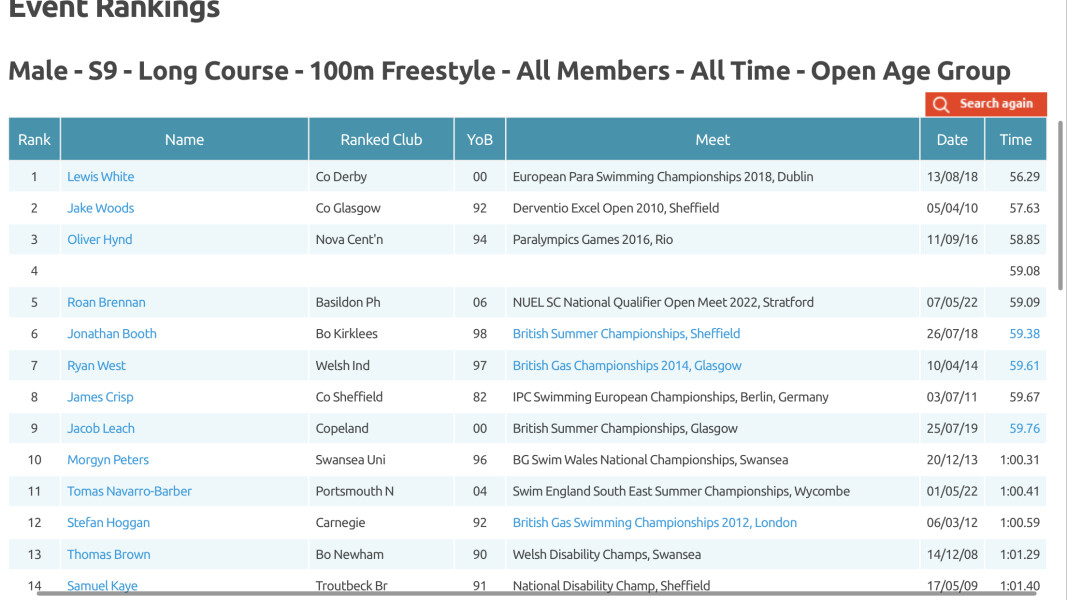
Task: Click the 59.38 time link
Action: (x=1024, y=334)
